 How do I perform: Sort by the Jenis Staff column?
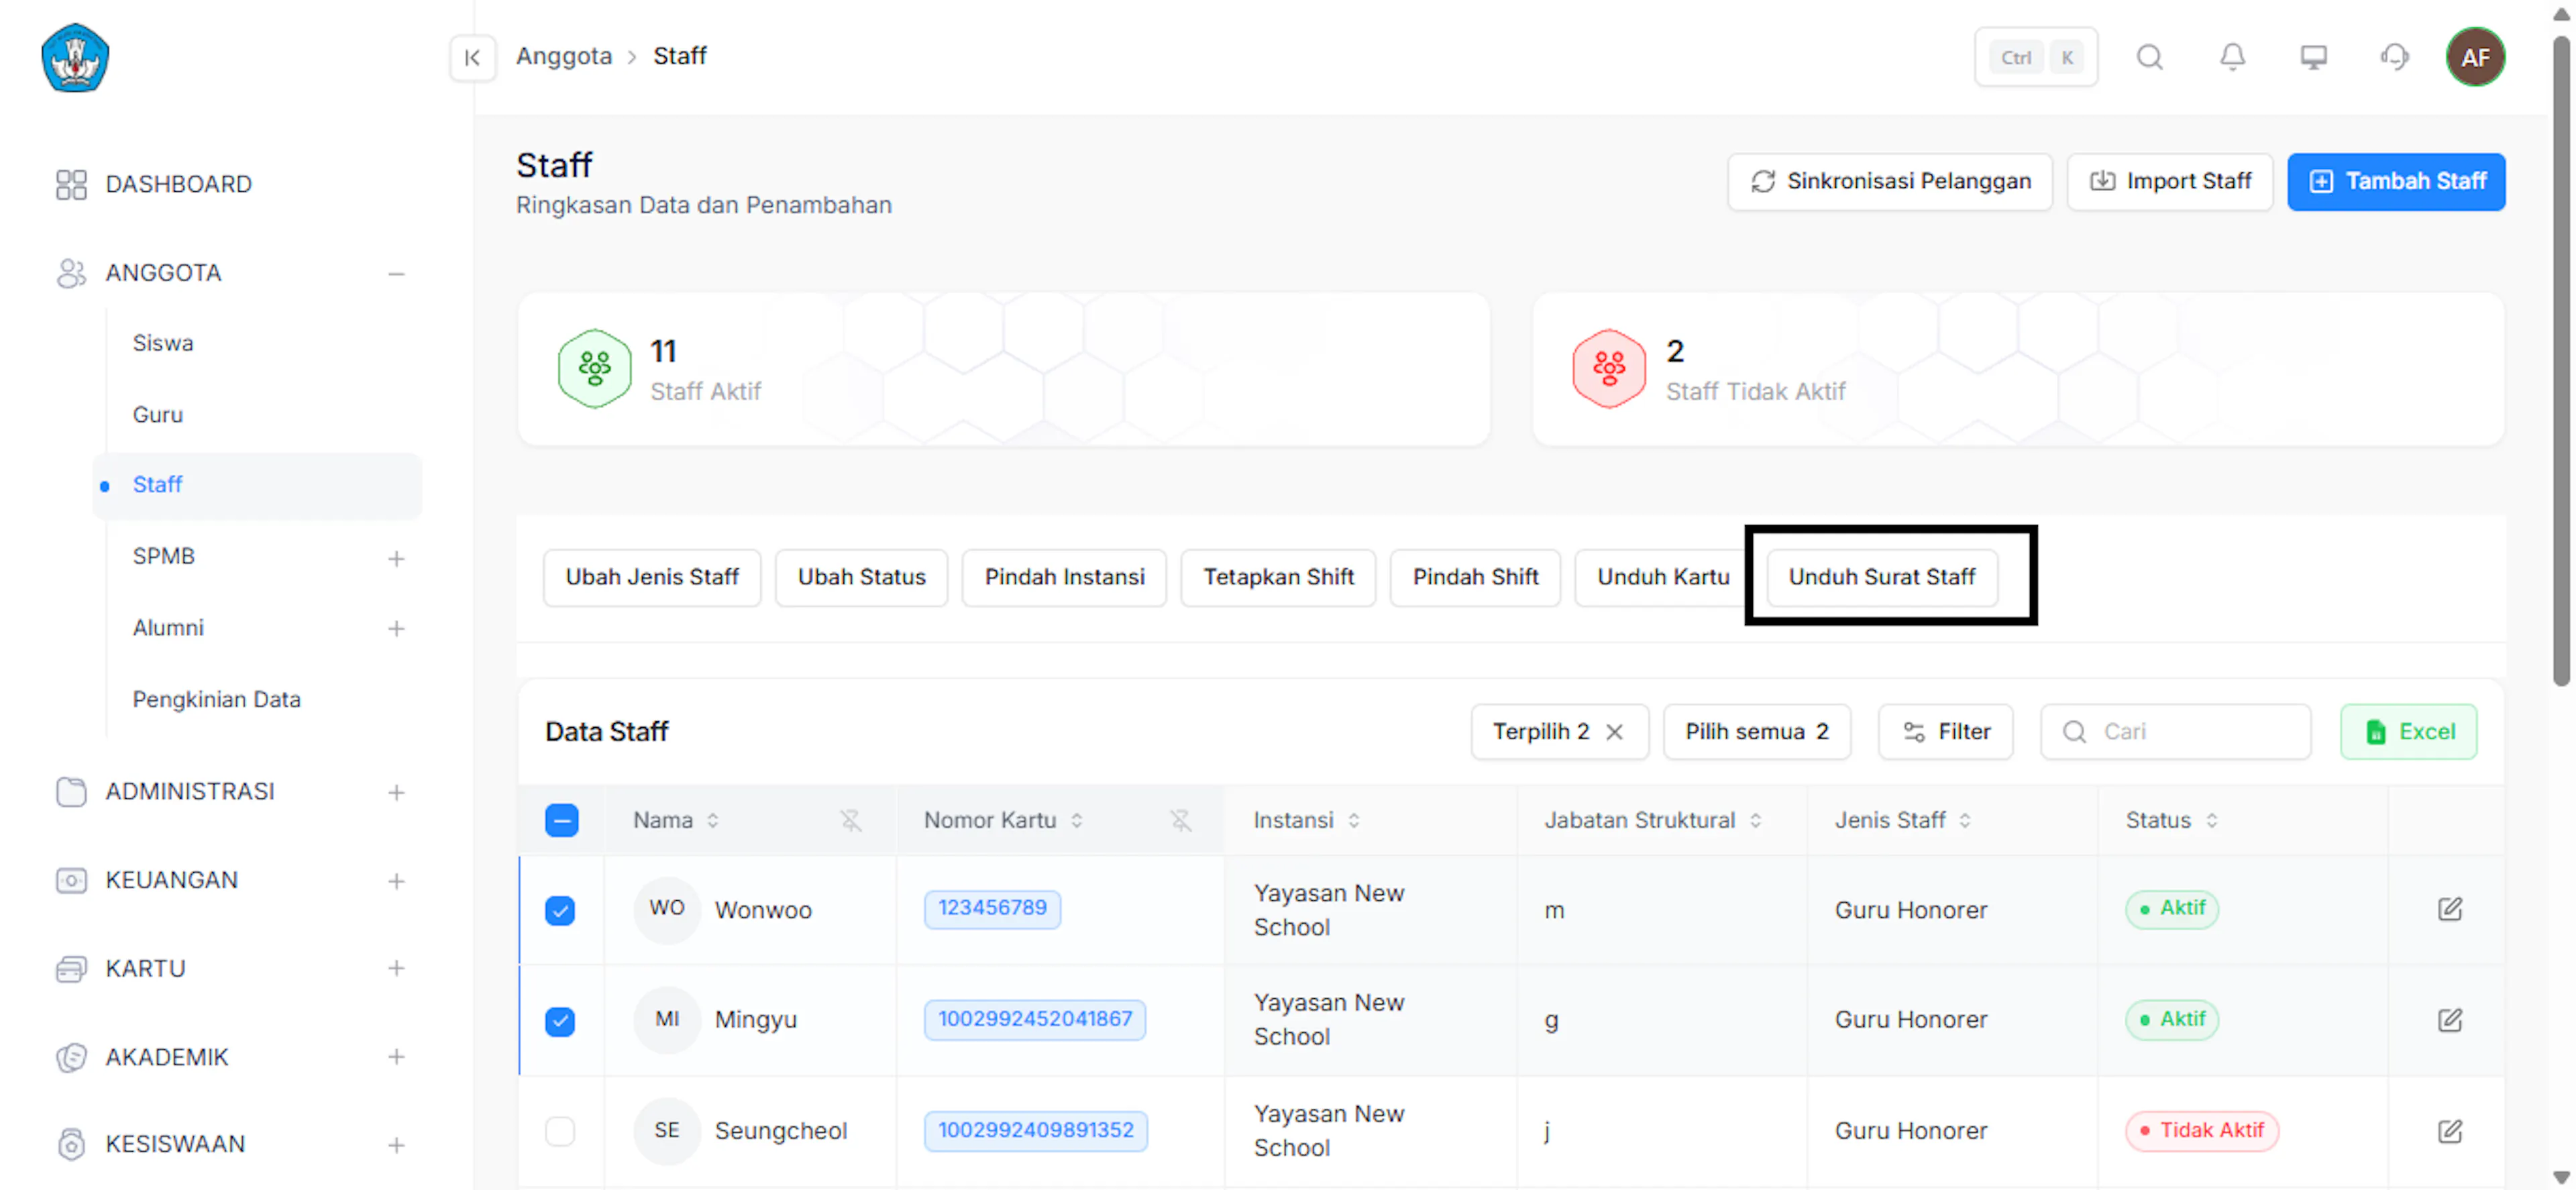[x=1965, y=820]
